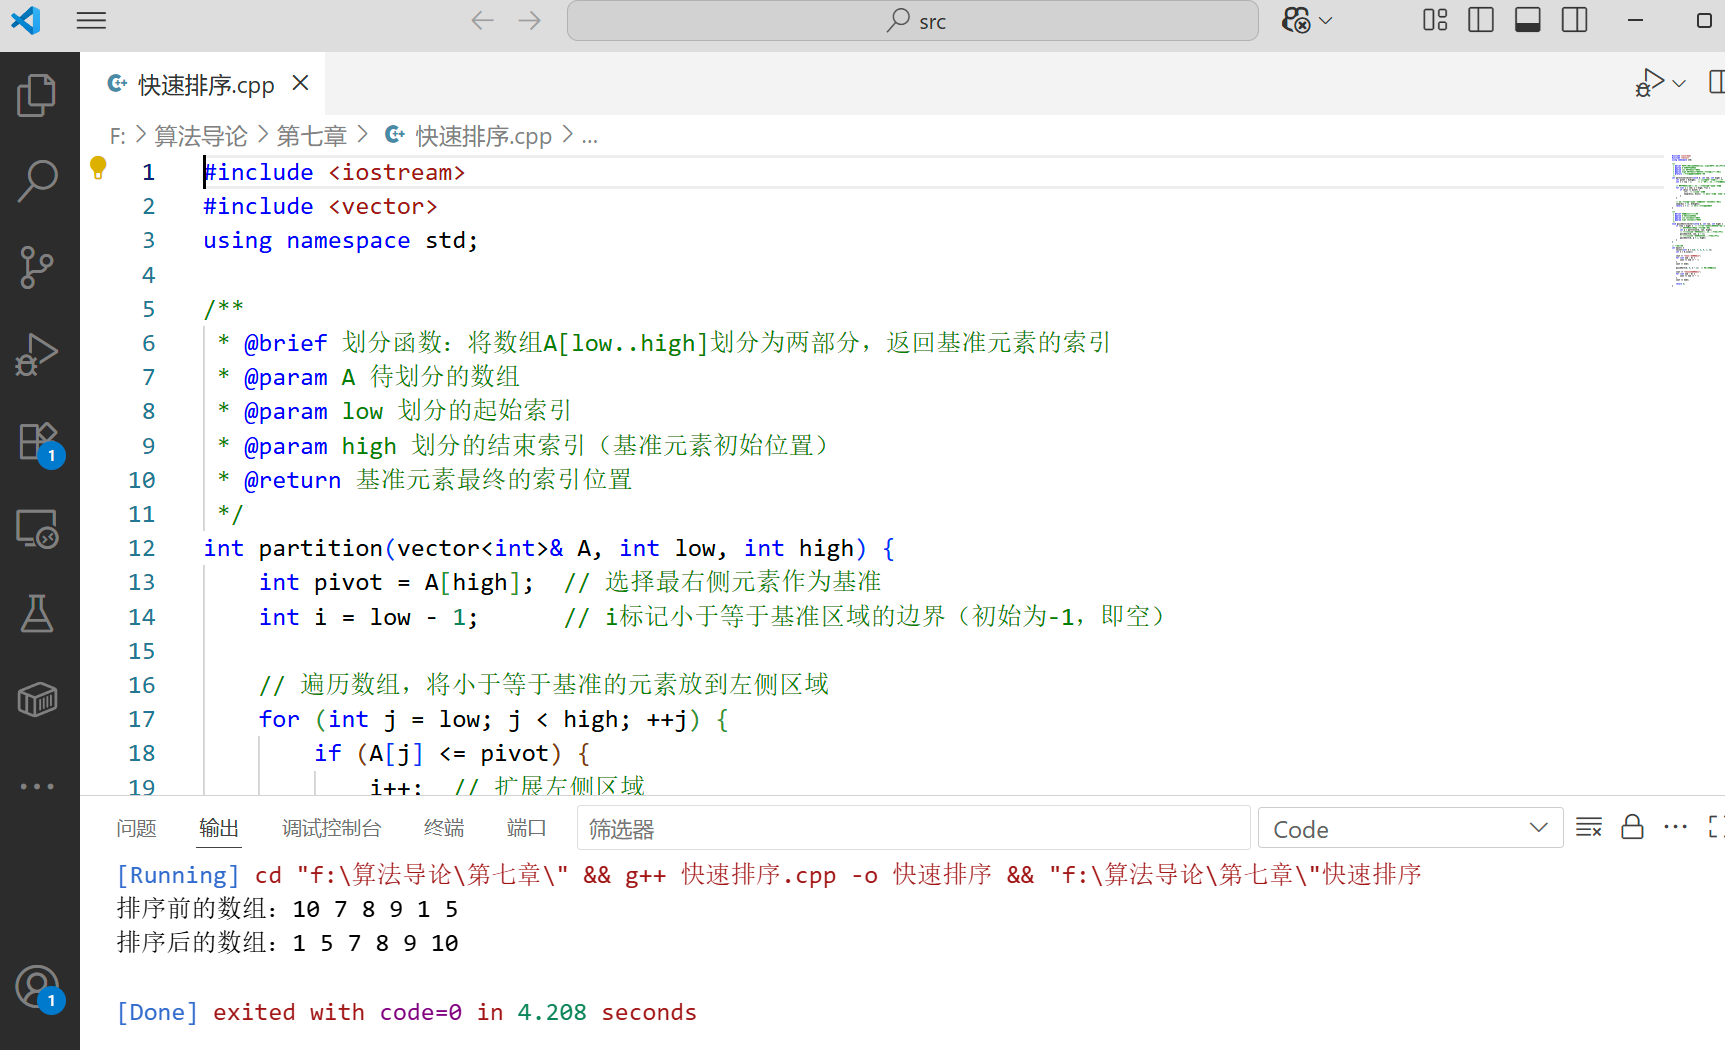Show additional views ellipsis in activity bar
This screenshot has width=1725, height=1050.
(38, 786)
